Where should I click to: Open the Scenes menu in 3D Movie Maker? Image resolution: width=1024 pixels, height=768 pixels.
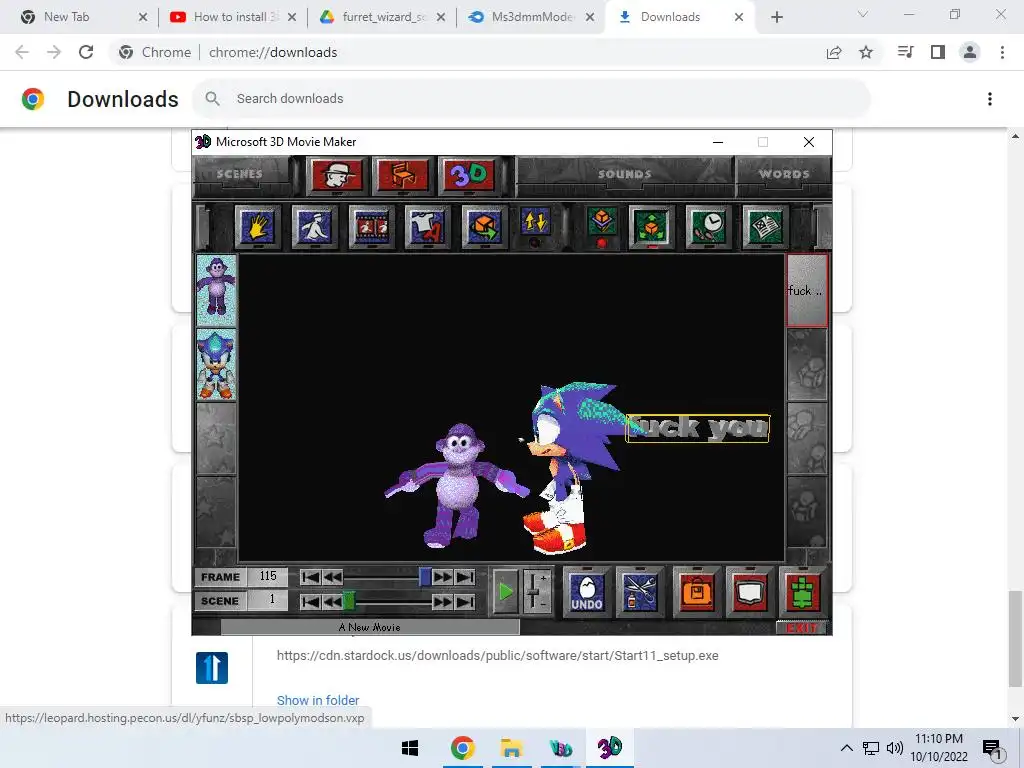click(x=240, y=174)
